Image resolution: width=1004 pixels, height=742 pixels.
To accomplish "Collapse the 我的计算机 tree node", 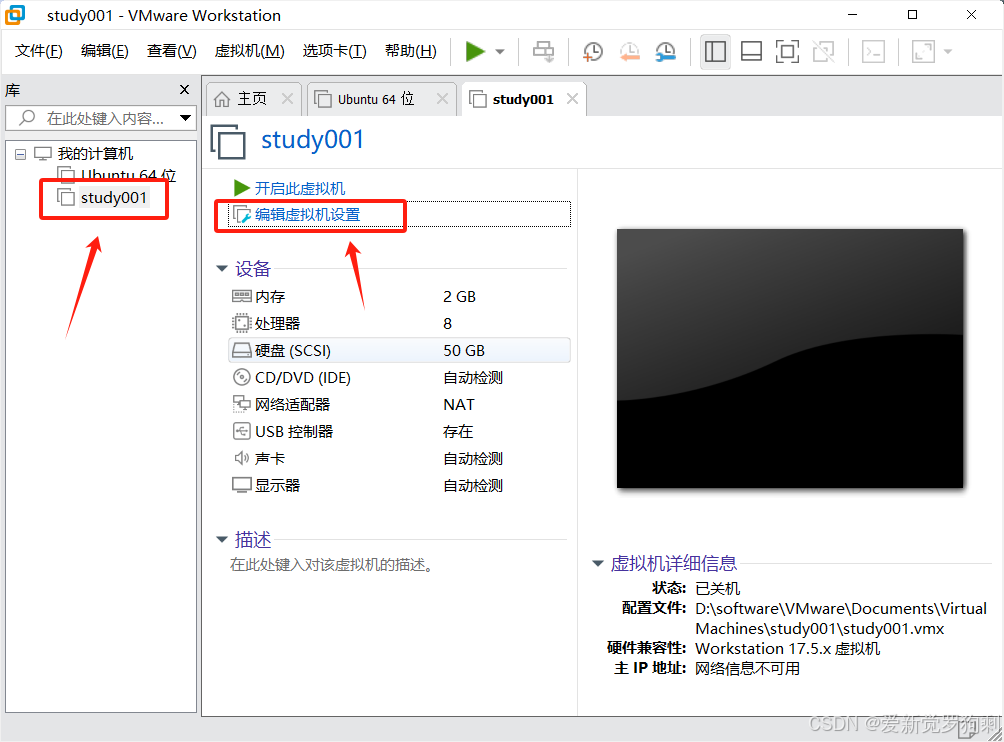I will pyautogui.click(x=20, y=154).
